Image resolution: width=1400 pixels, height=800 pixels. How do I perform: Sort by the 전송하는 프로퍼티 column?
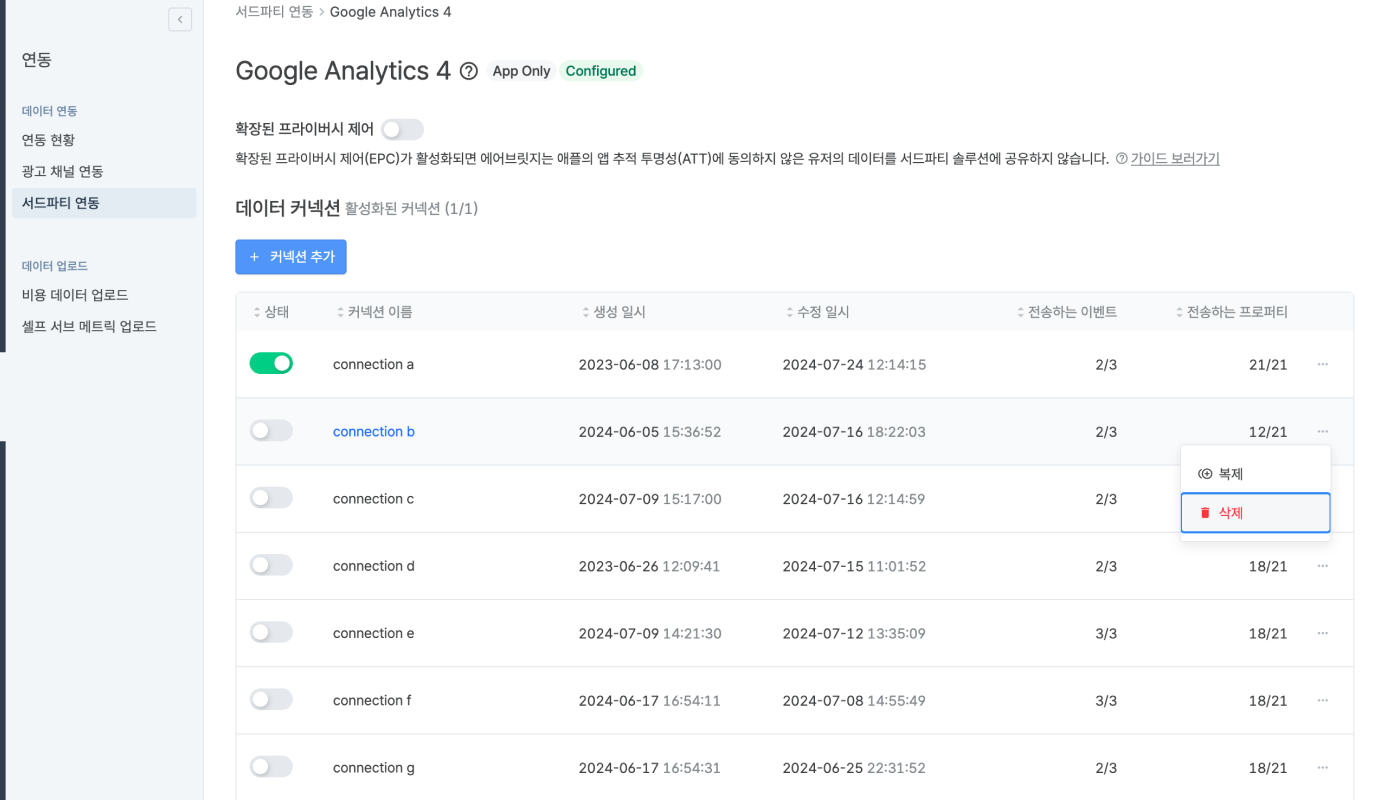[x=1231, y=312]
